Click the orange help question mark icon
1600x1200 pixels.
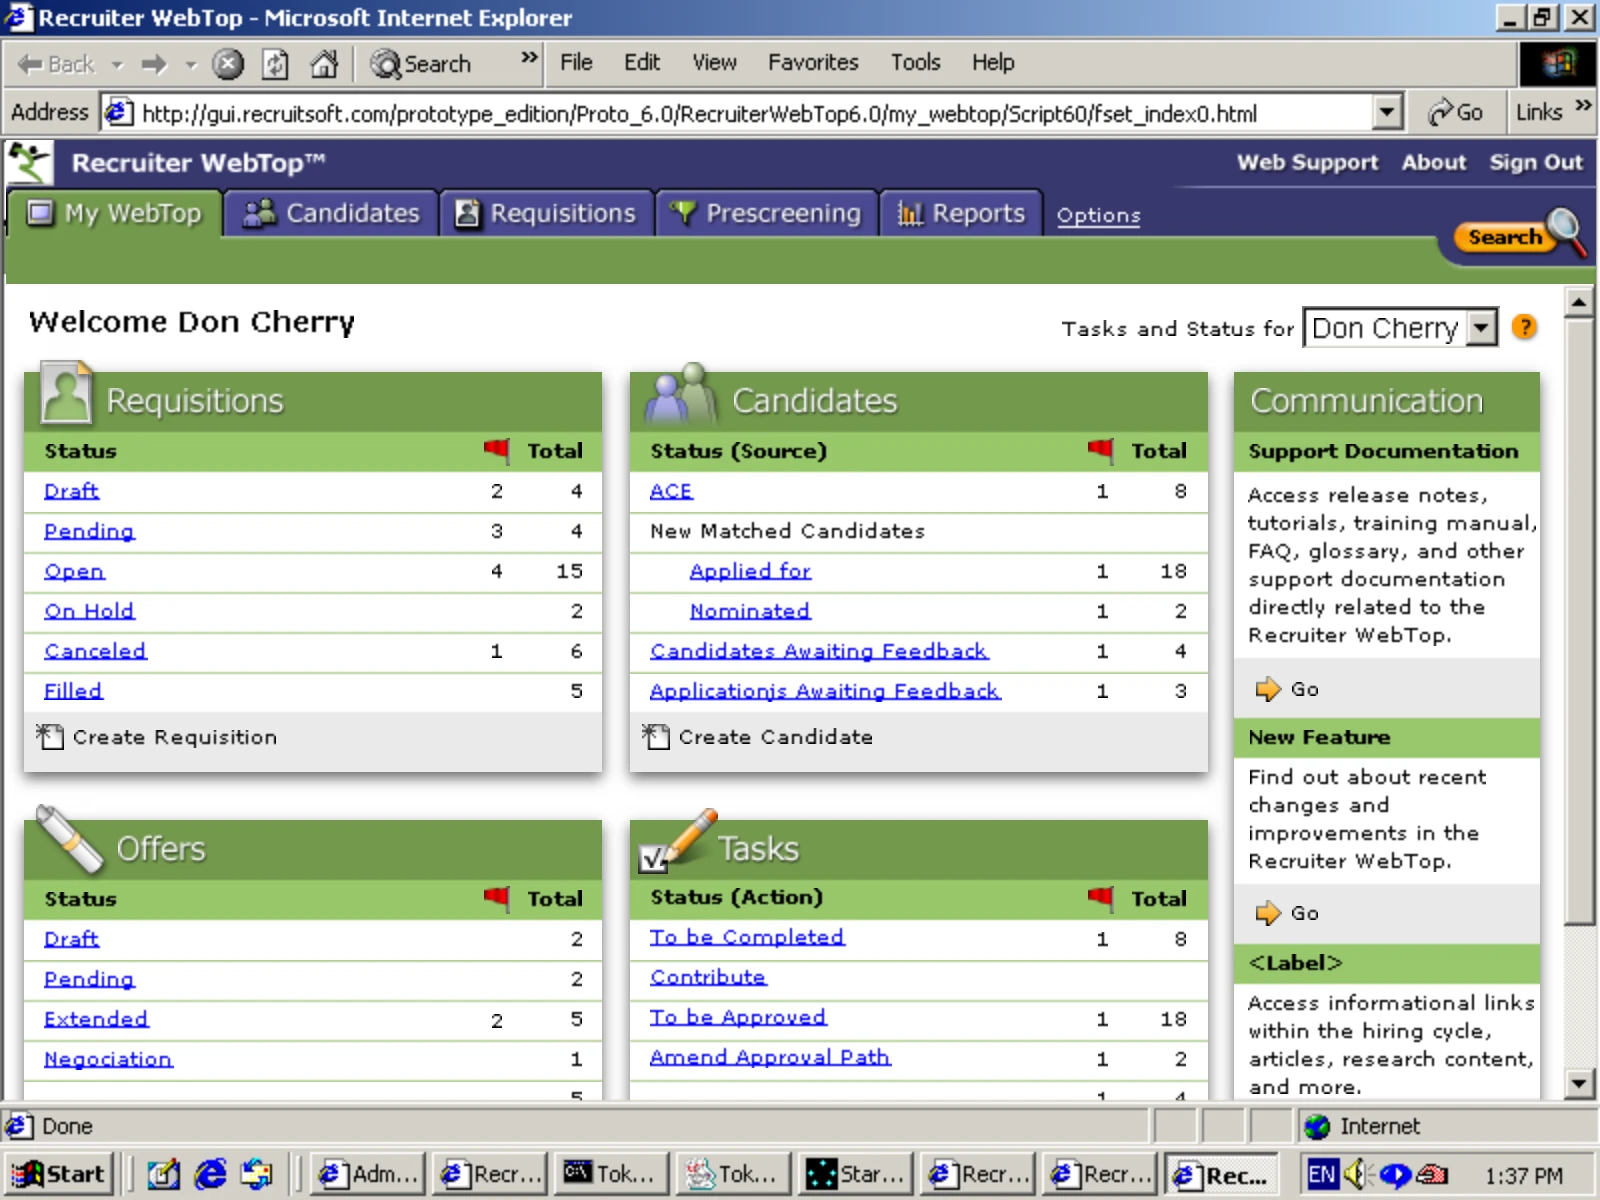pyautogui.click(x=1524, y=327)
